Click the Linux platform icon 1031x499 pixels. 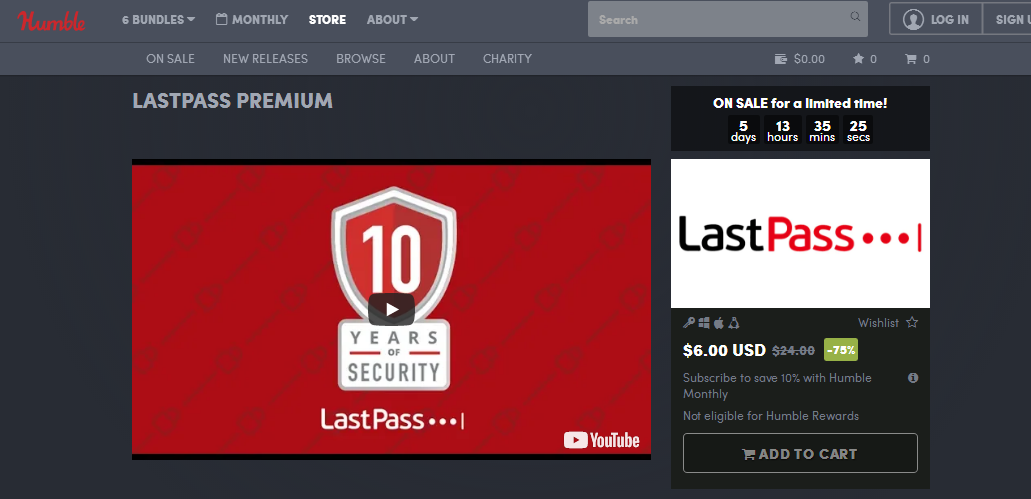734,323
